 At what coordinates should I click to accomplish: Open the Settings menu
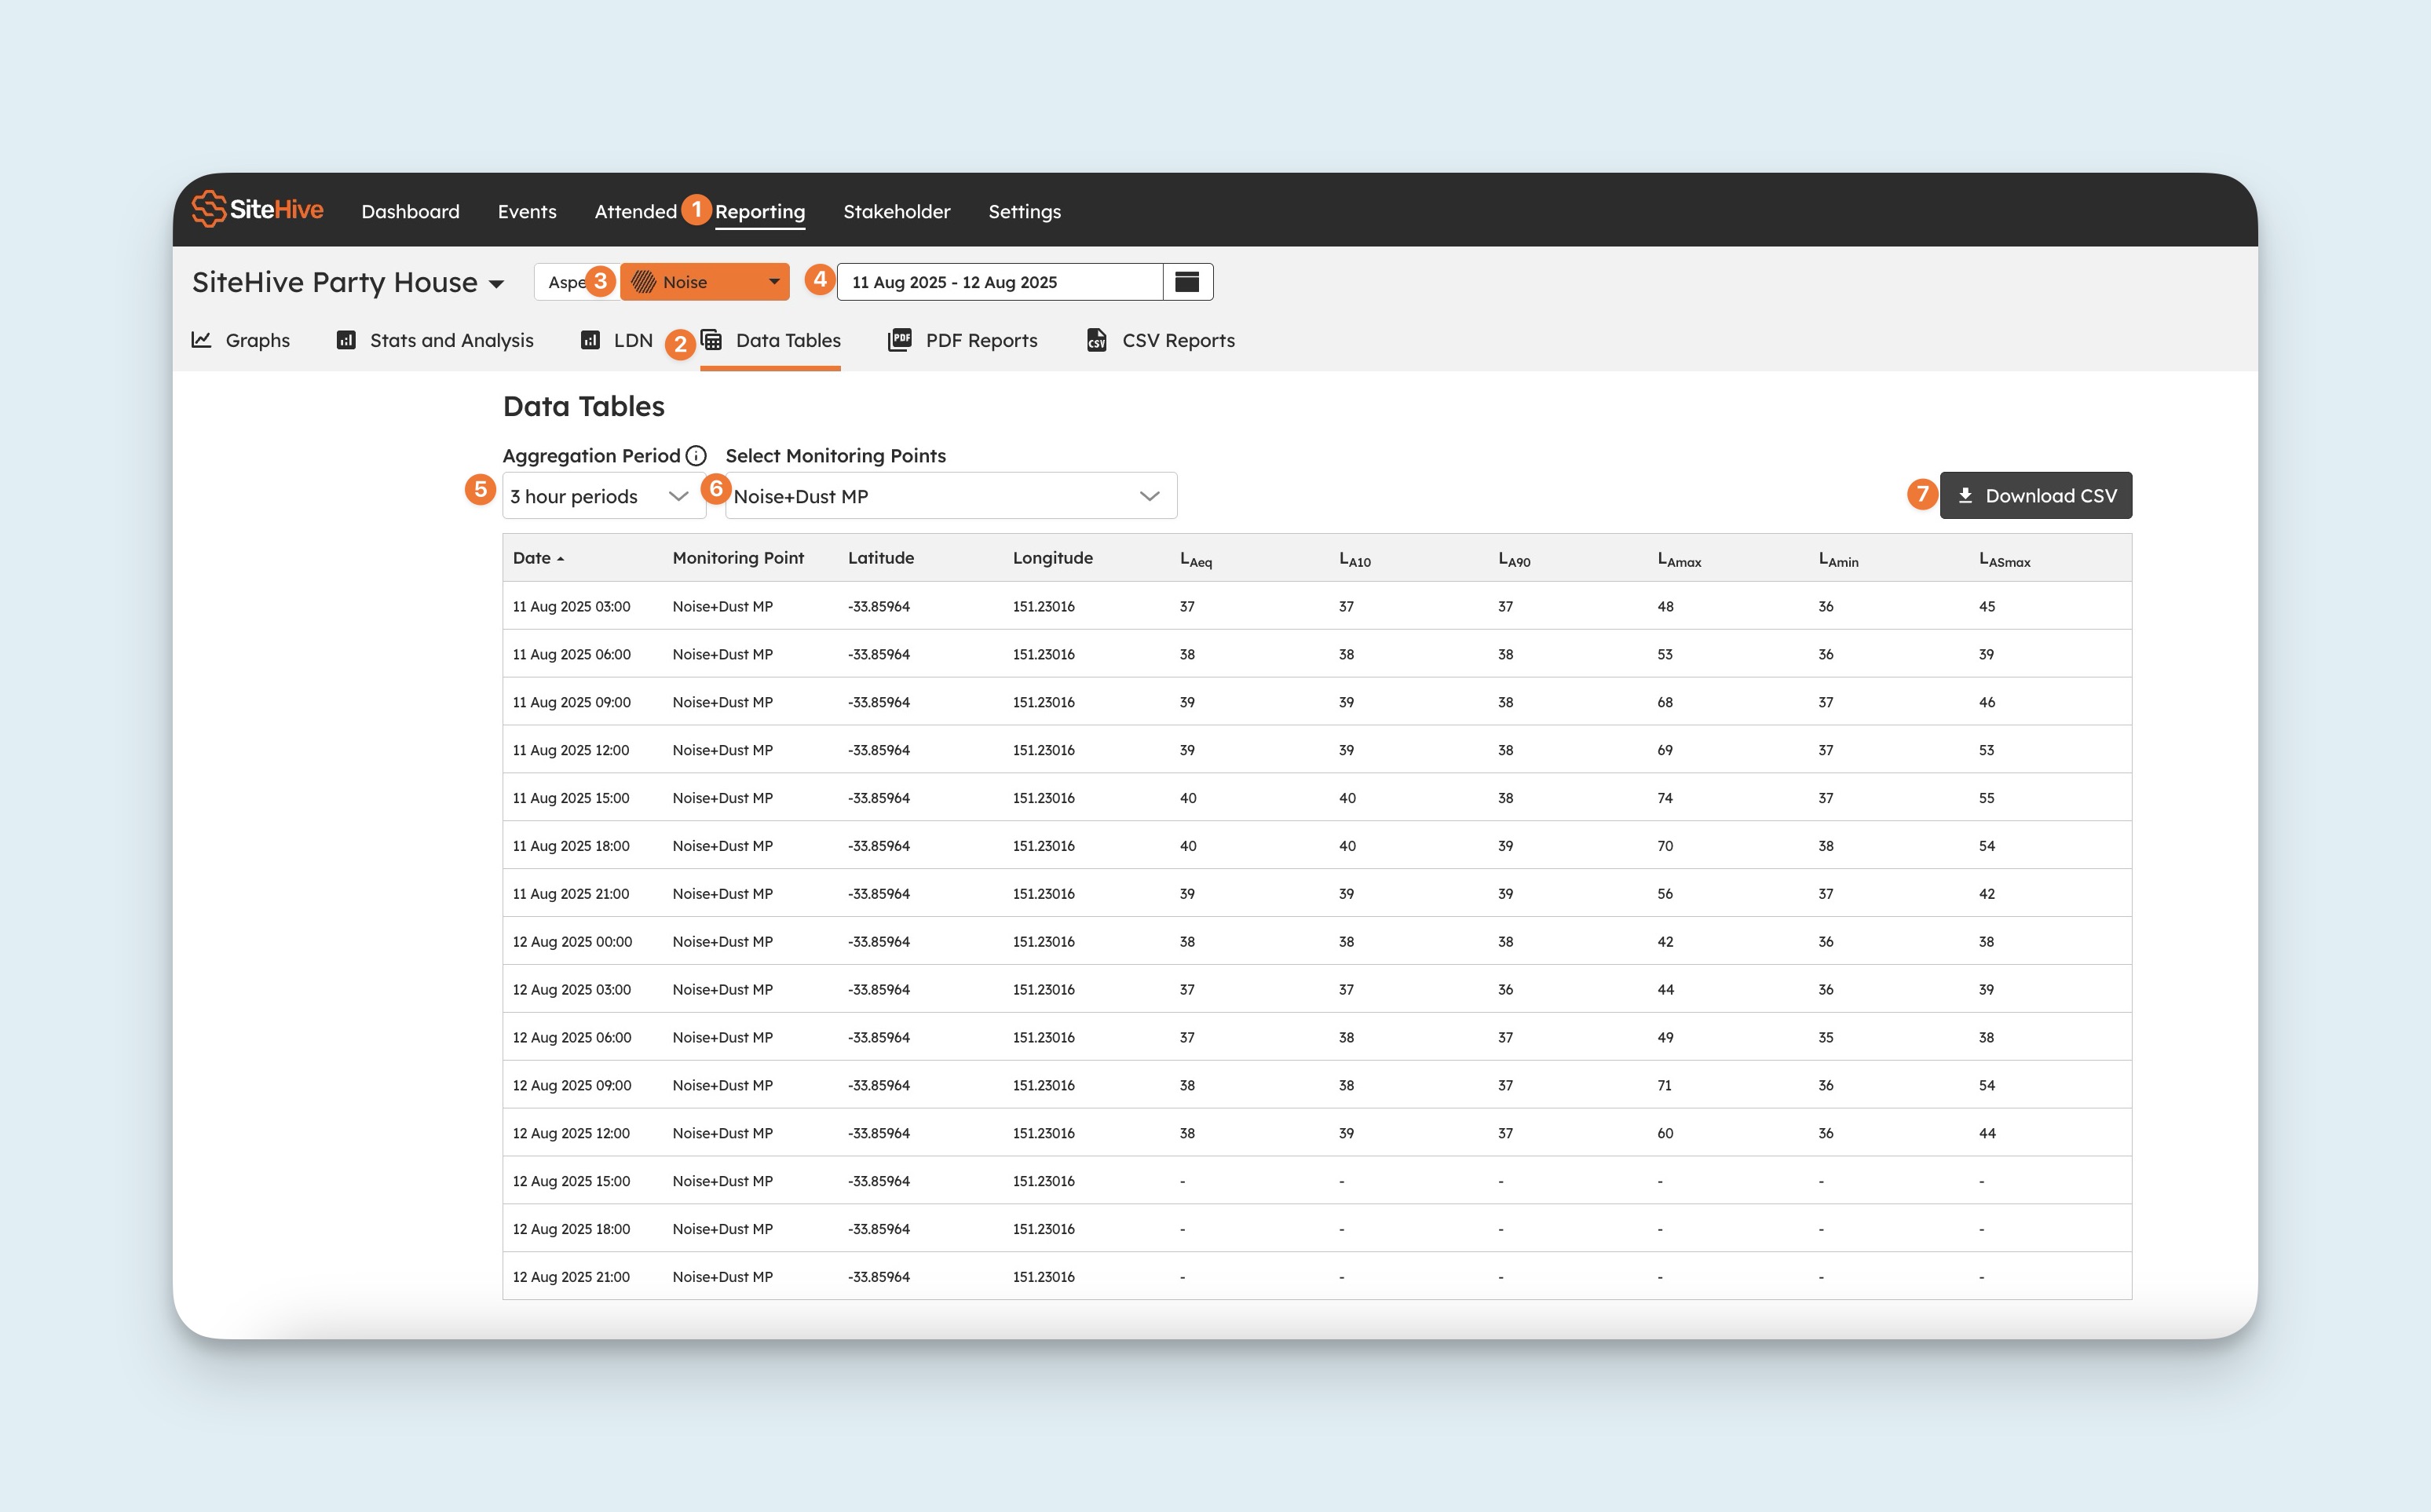click(1025, 211)
